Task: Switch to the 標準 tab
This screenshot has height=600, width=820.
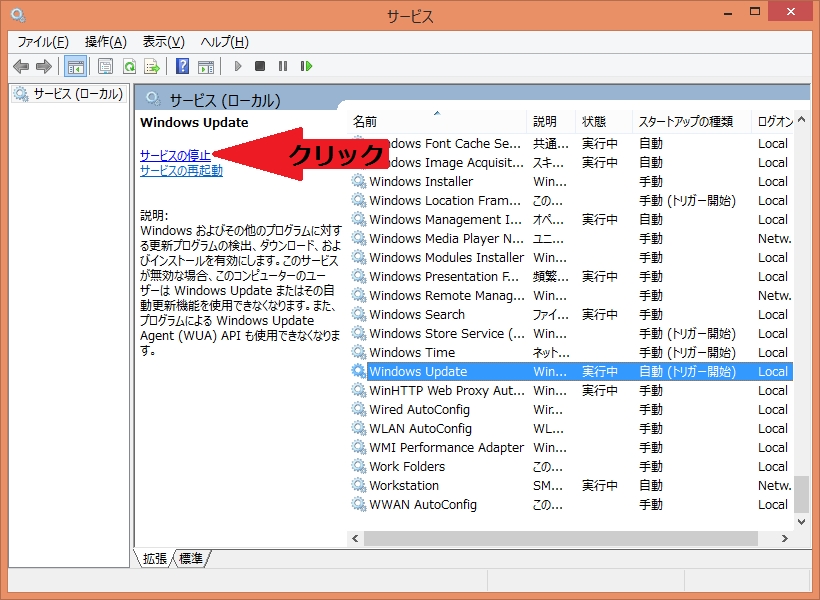Action: (x=191, y=559)
